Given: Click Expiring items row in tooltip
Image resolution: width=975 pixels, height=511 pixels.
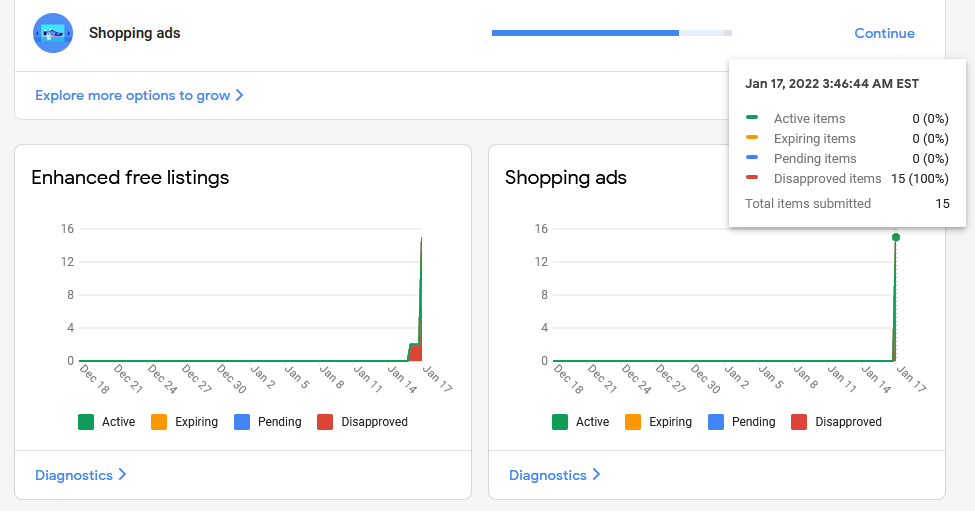Looking at the screenshot, I should click(x=847, y=139).
